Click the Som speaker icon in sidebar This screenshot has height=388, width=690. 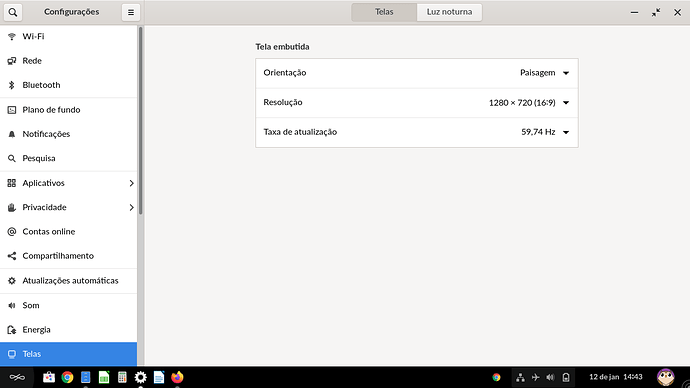[x=12, y=305]
